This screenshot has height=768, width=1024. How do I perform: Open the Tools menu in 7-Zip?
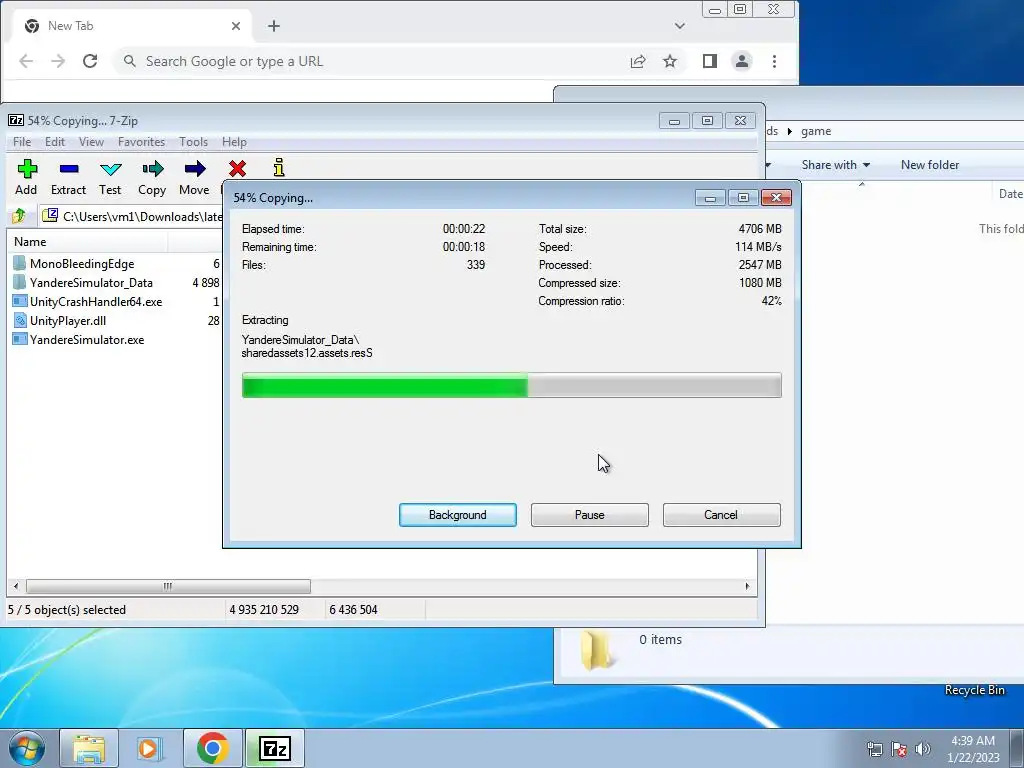pos(193,142)
